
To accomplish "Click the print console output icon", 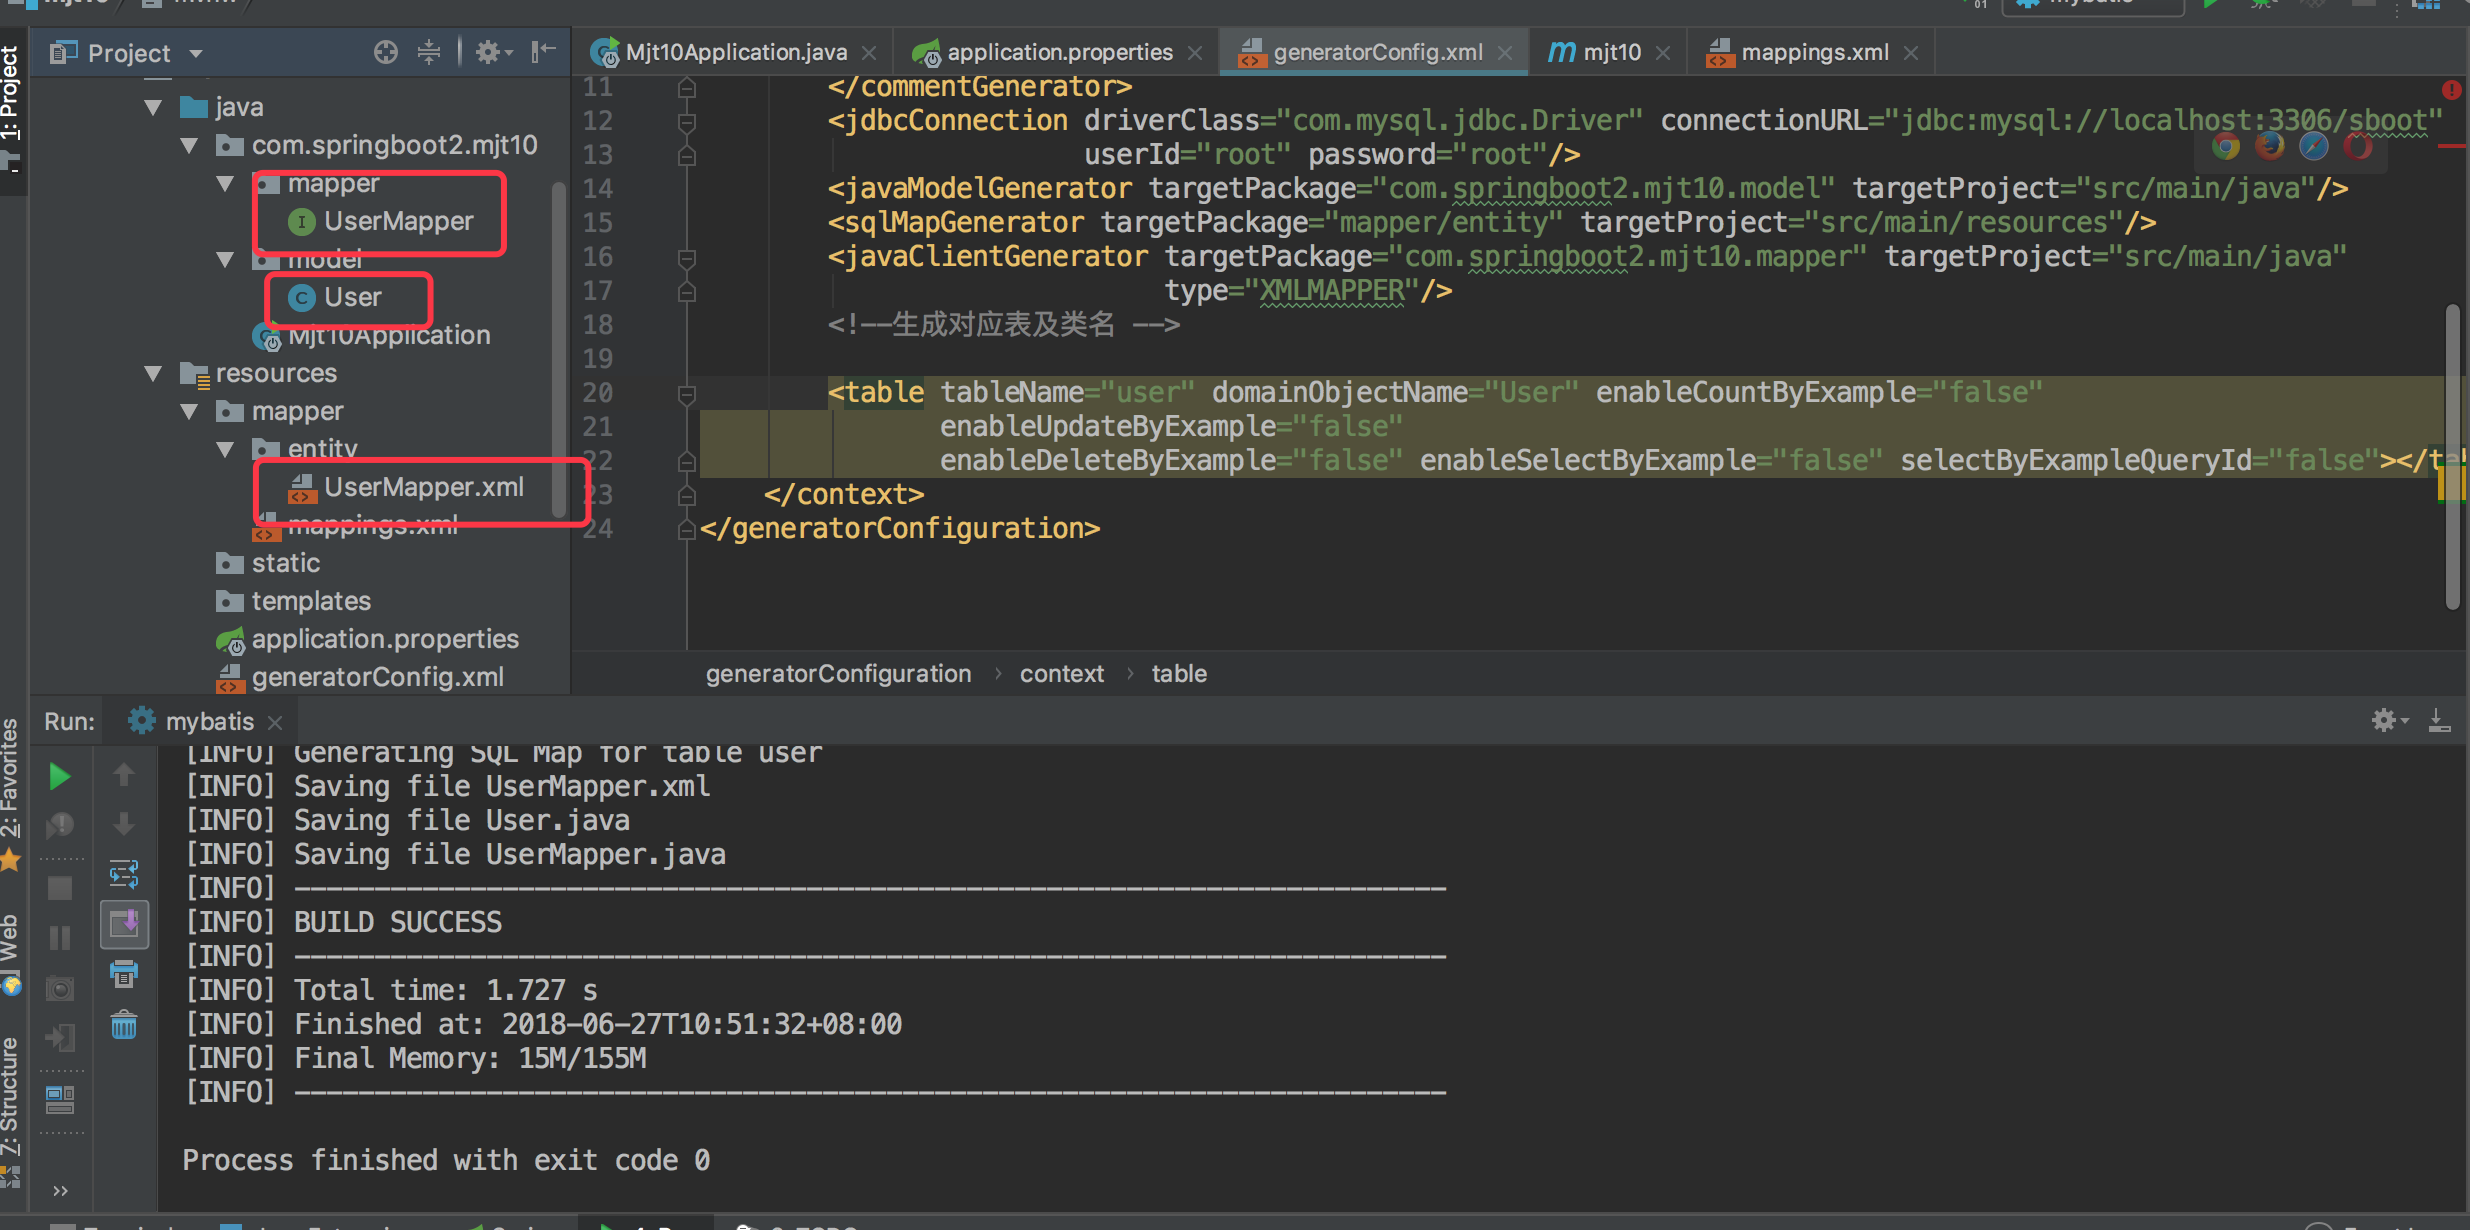I will (x=124, y=974).
